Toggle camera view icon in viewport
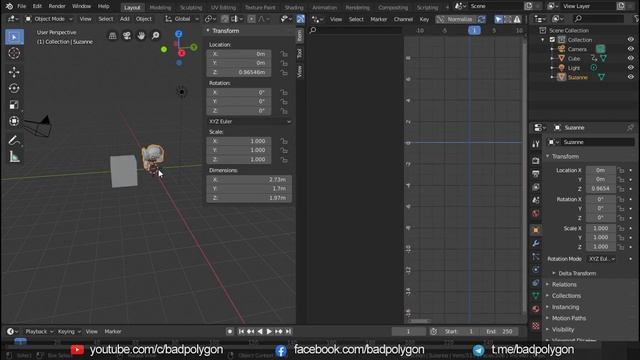This screenshot has height=360, width=640. (x=127, y=36)
